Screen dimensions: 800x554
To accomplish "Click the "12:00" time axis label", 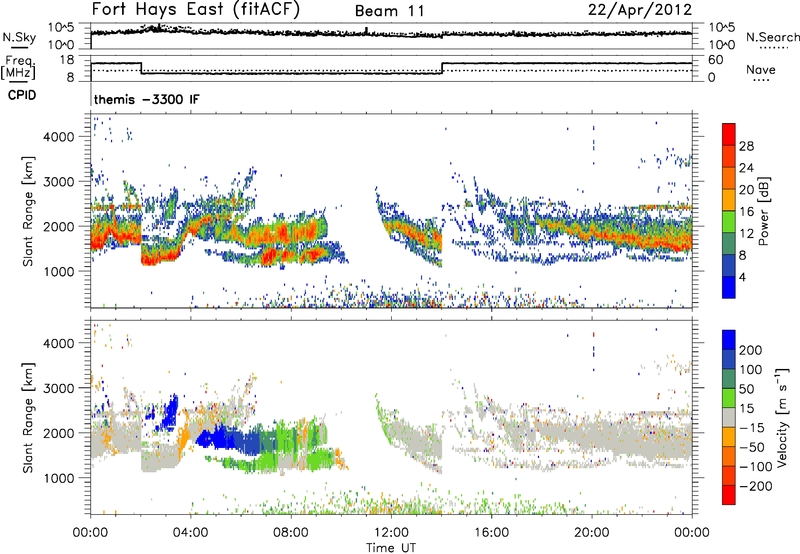I will click(x=391, y=533).
